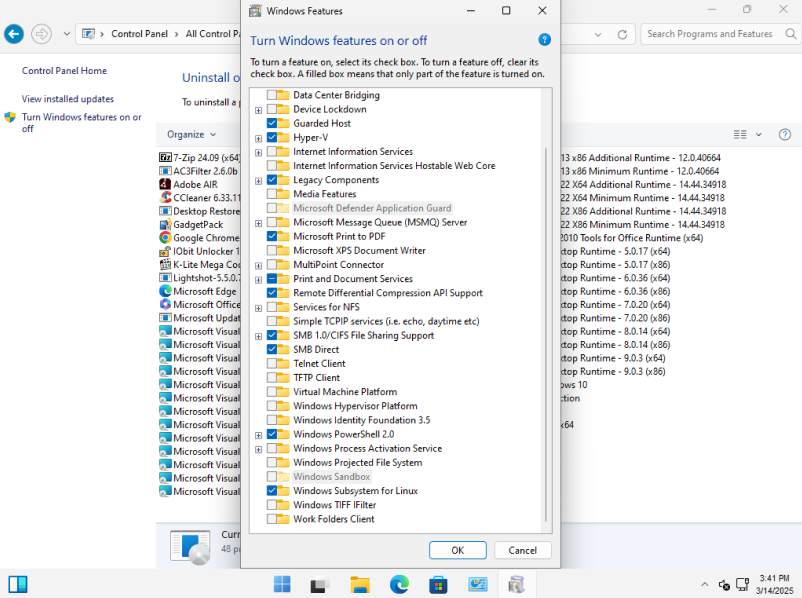The height and width of the screenshot is (598, 802).
Task: Select the Google Chrome program icon
Action: 165,237
